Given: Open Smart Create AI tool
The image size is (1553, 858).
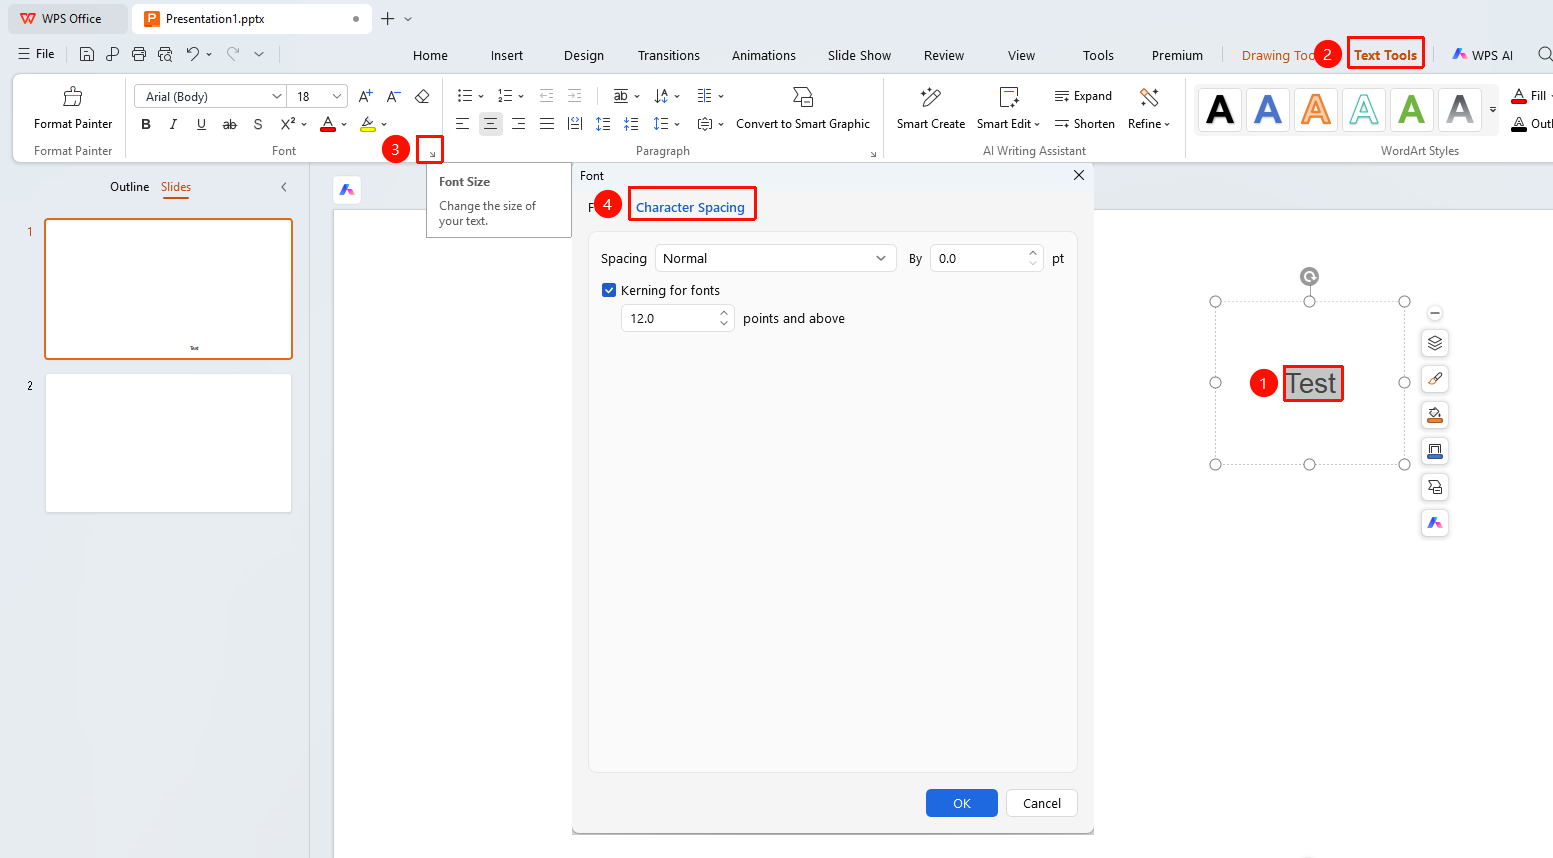Looking at the screenshot, I should coord(931,108).
